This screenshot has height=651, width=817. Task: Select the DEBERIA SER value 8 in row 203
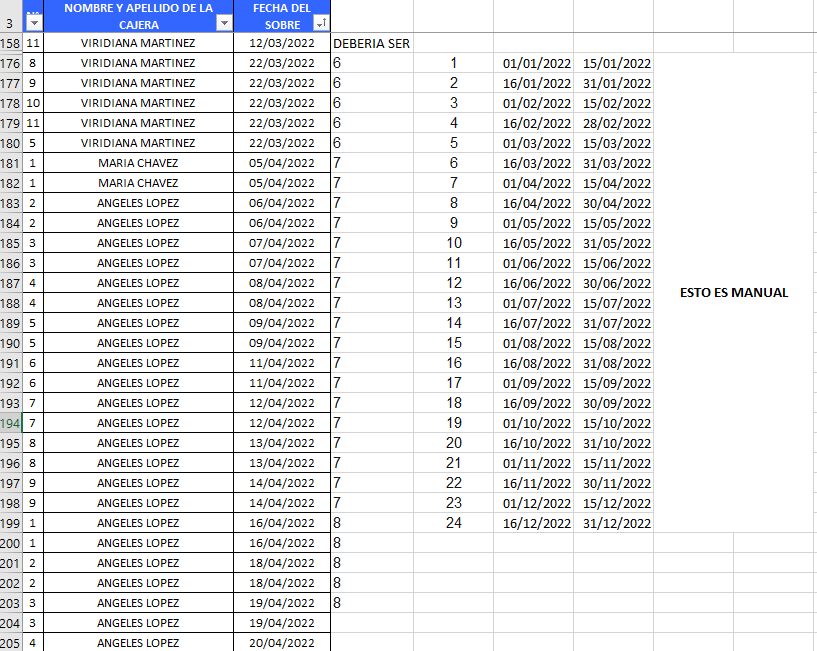(372, 603)
